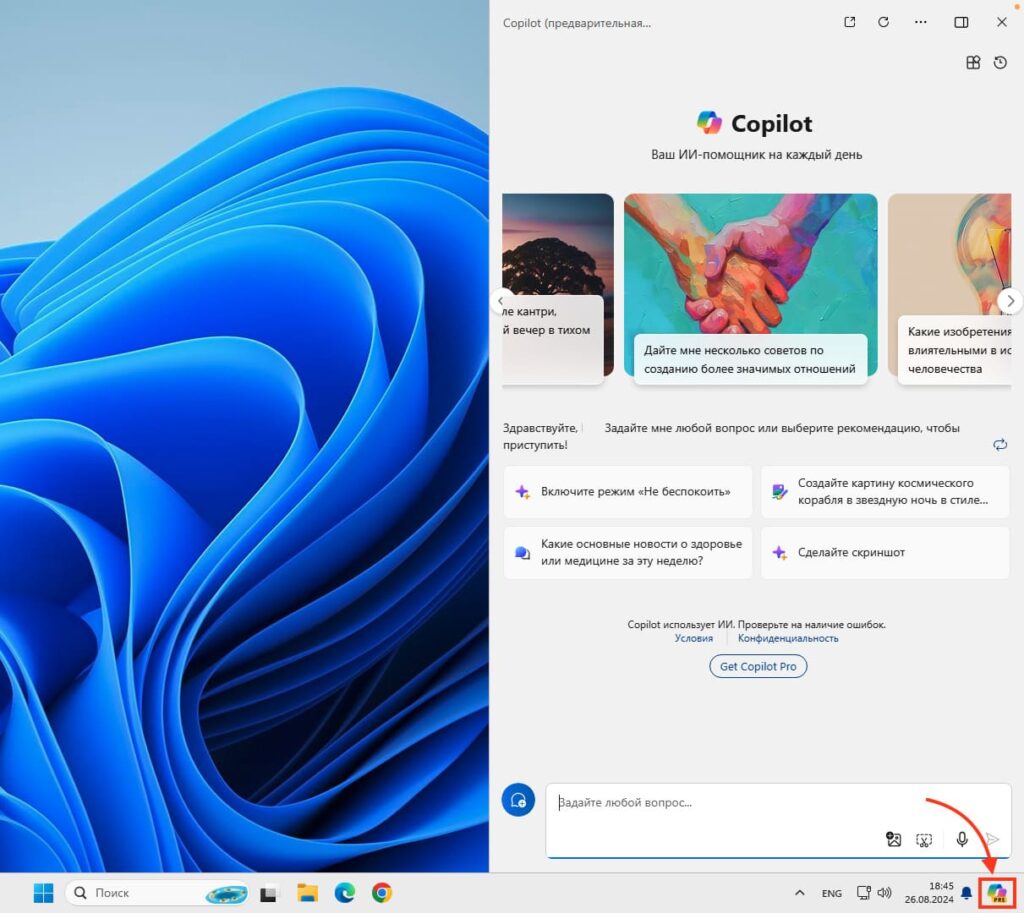Open the 'Условия' link

(x=694, y=638)
